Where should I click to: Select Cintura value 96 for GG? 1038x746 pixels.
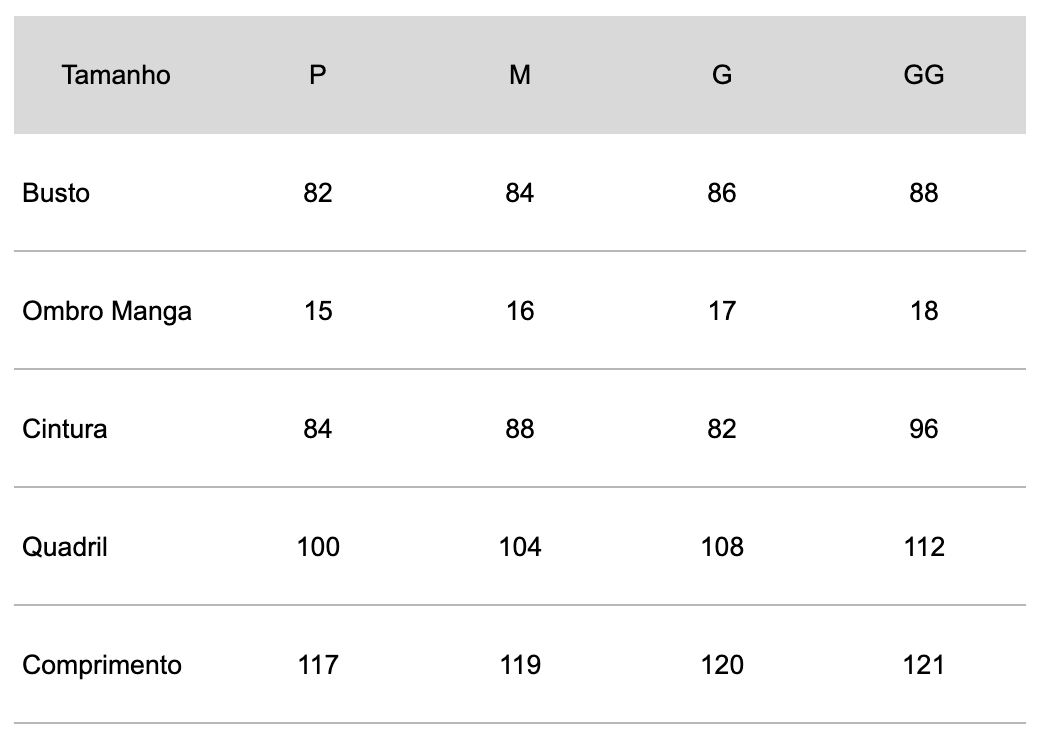(x=923, y=429)
